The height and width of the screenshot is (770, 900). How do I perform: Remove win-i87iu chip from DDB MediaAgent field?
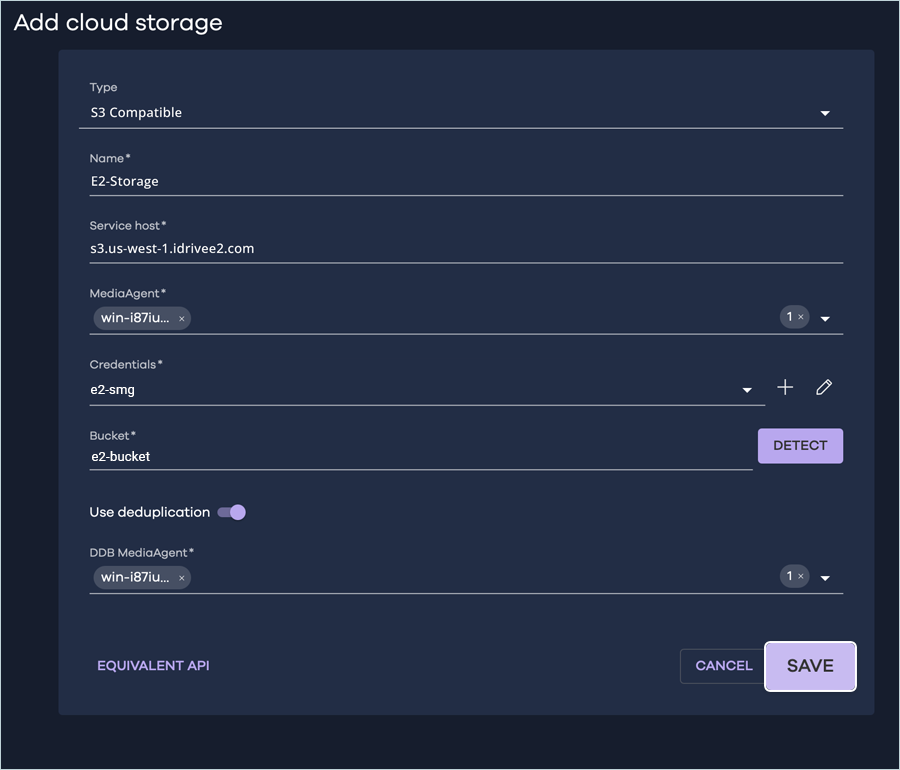[181, 577]
